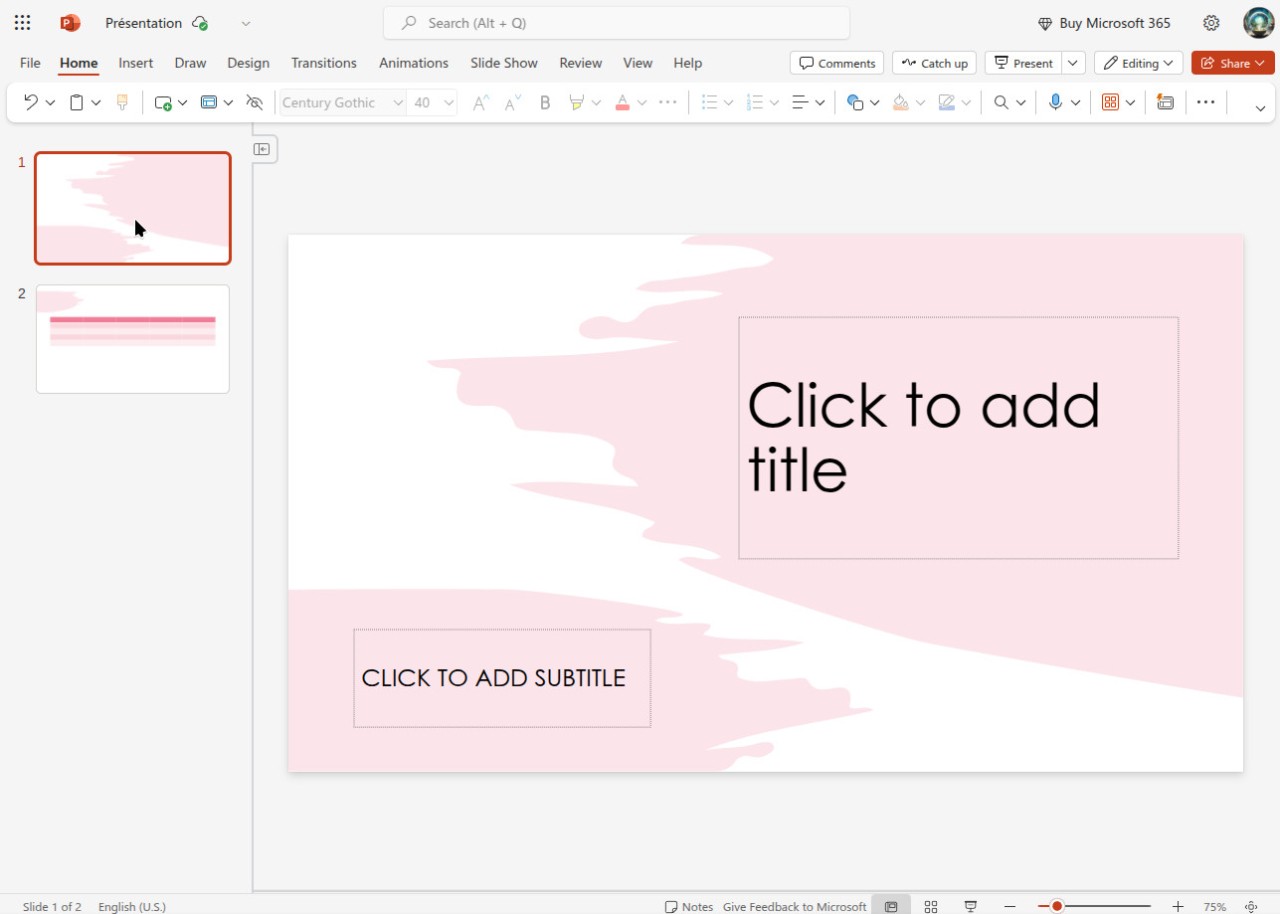Open the Settings gear icon

click(x=1211, y=23)
